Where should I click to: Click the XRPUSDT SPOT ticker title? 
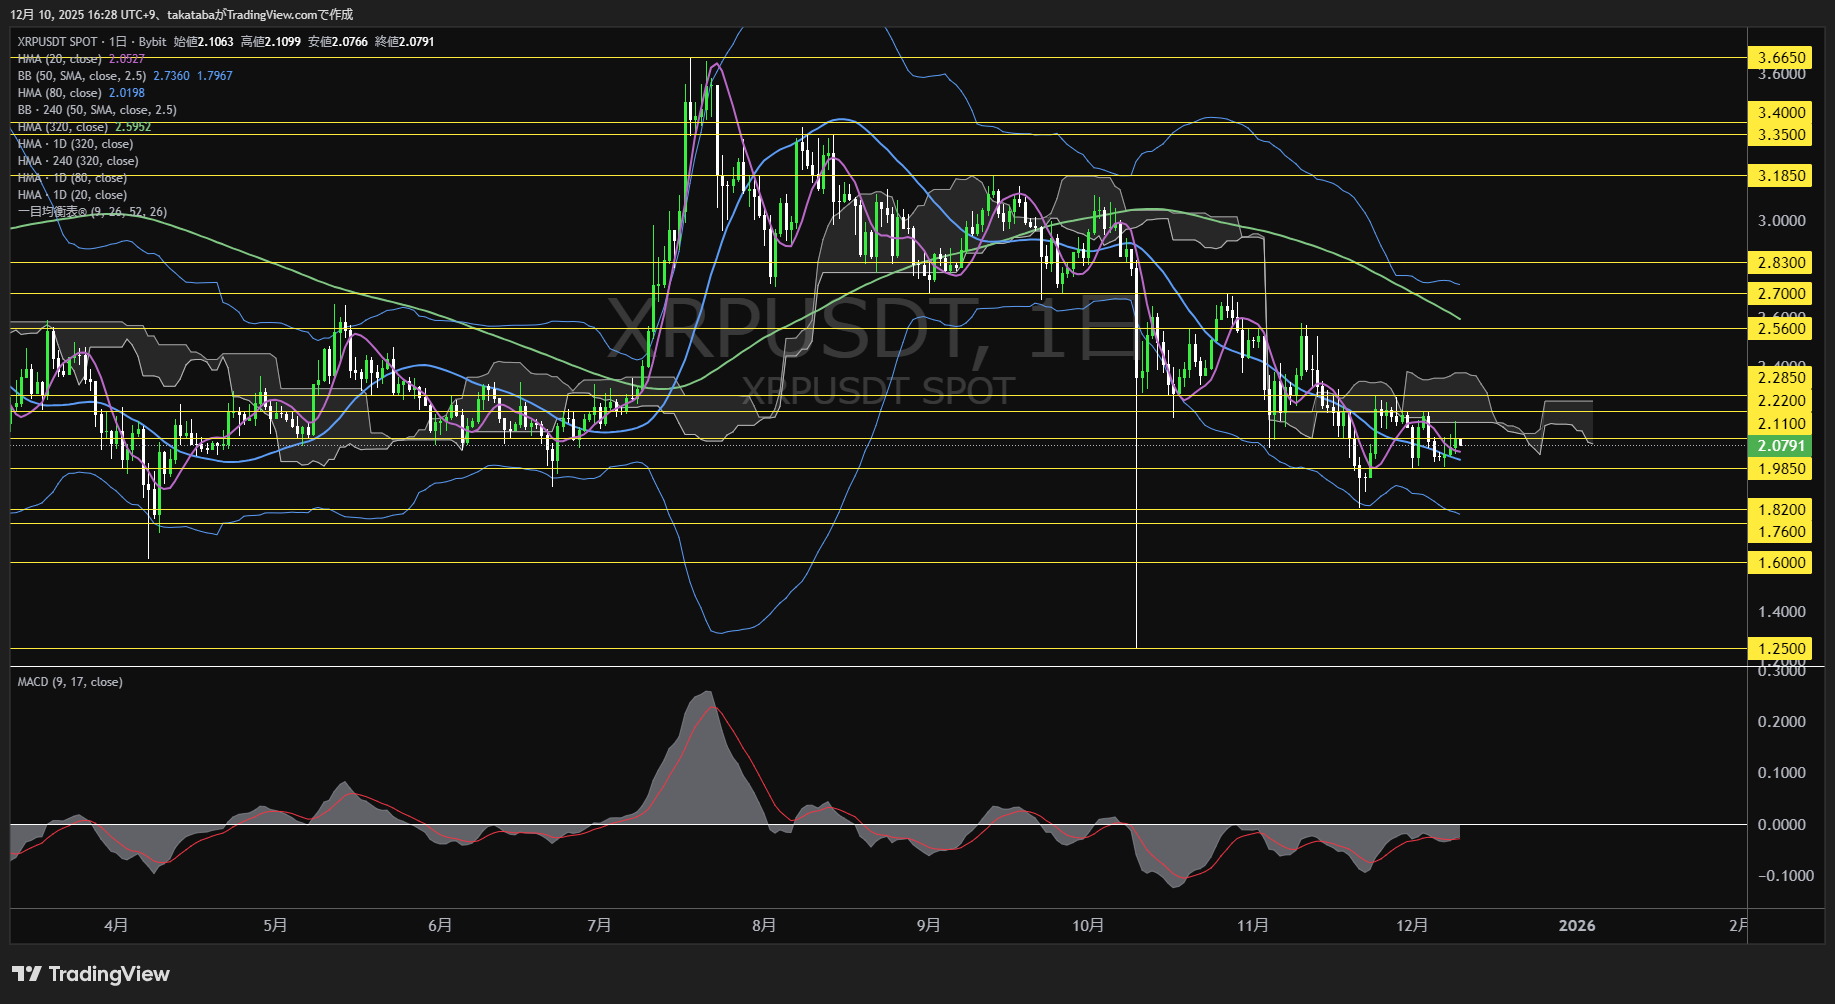[x=55, y=41]
